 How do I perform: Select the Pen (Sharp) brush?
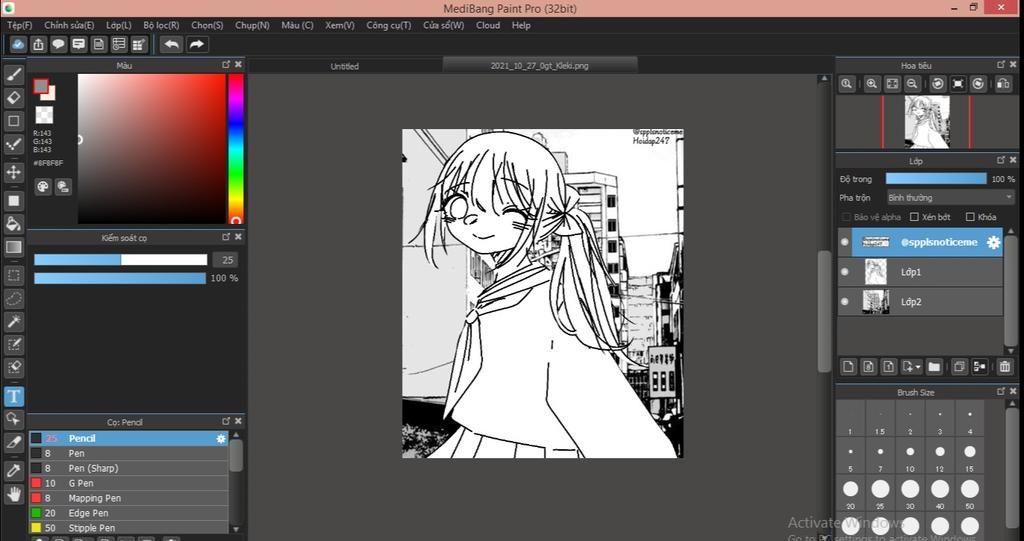click(129, 468)
